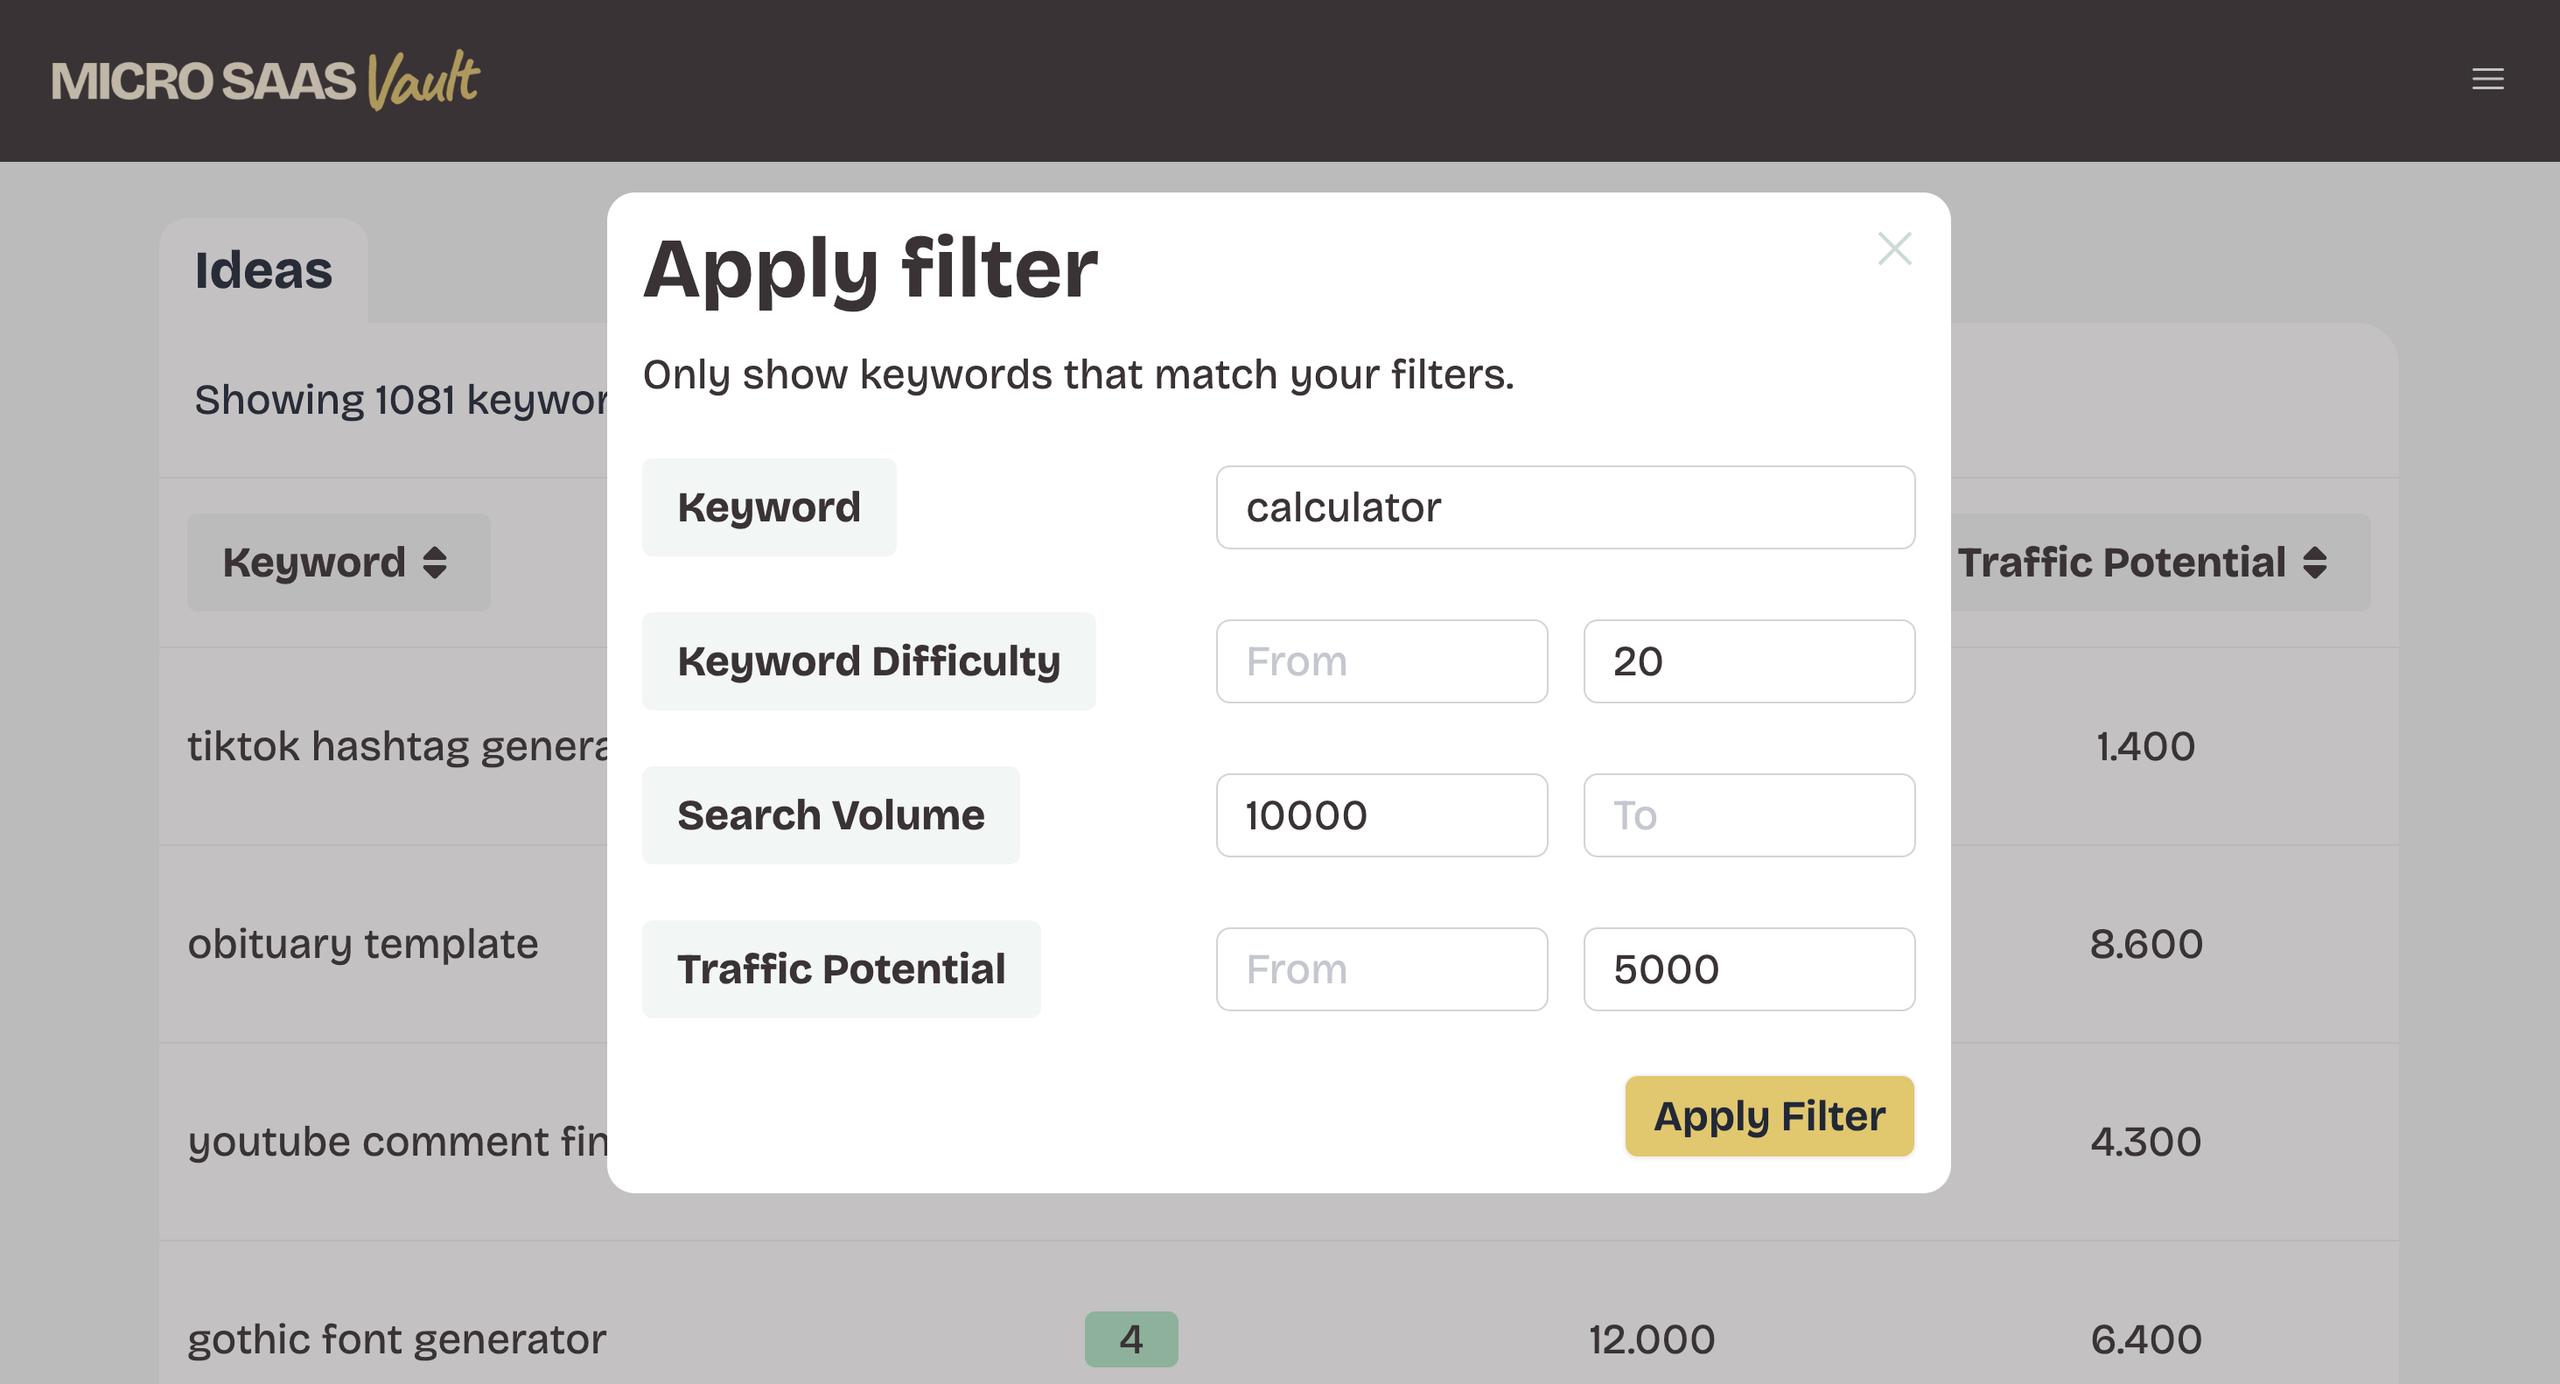The width and height of the screenshot is (2560, 1384).
Task: Click the obituary template keyword row
Action: [363, 944]
